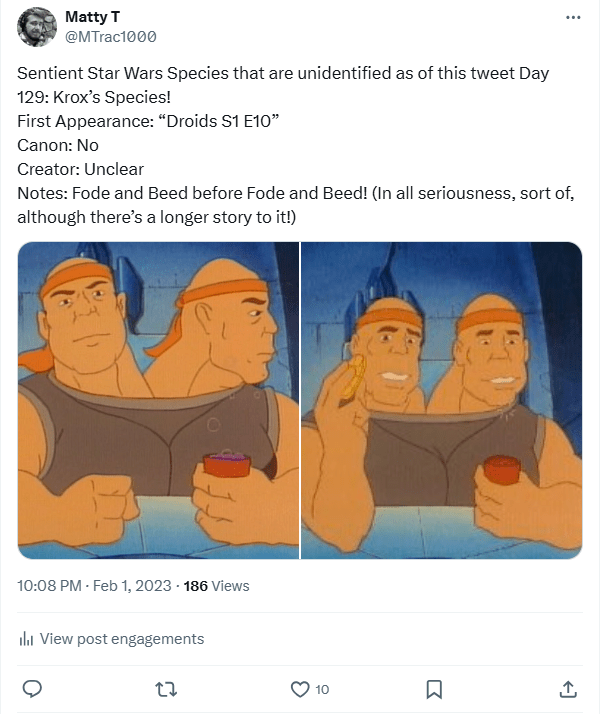Image resolution: width=602 pixels, height=714 pixels.
Task: Repost this tweet using the arrows icon
Action: (x=166, y=689)
